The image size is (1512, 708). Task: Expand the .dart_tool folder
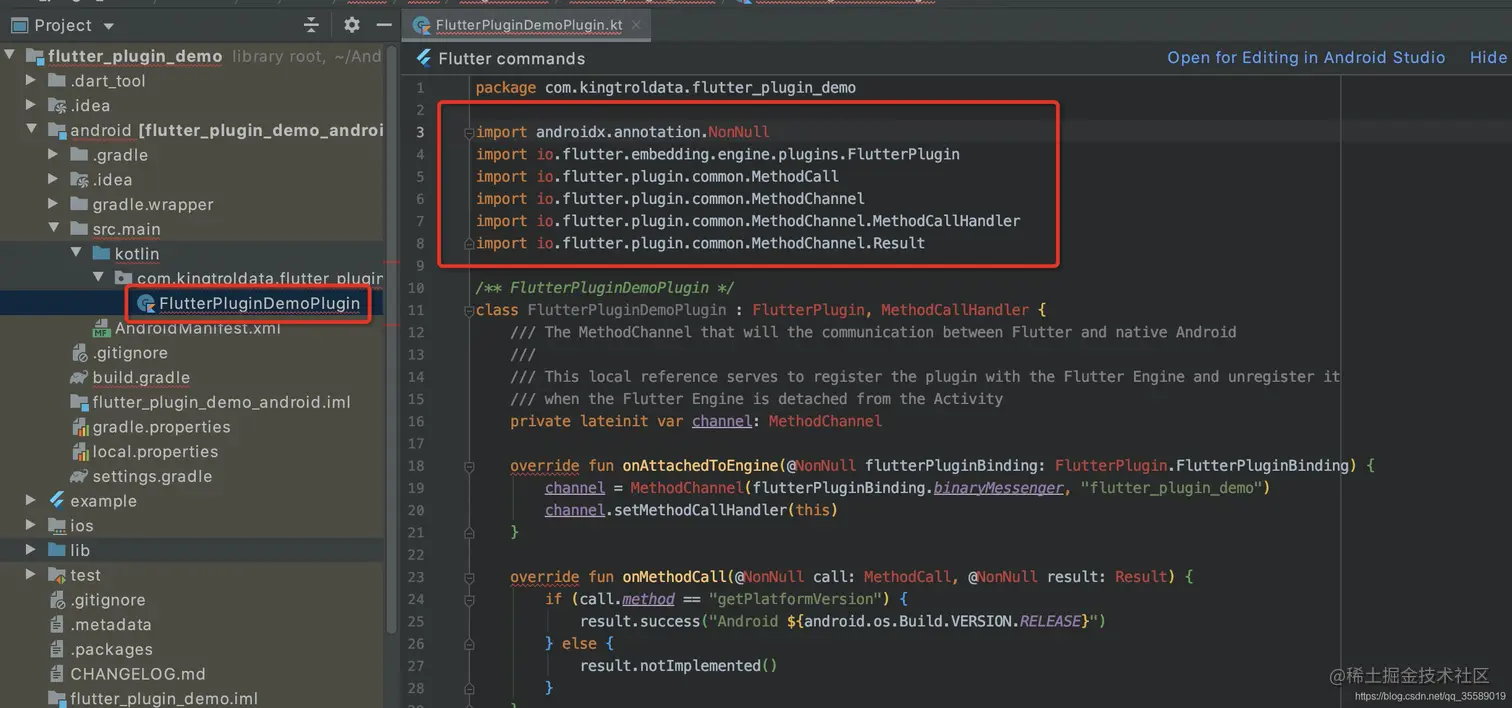[x=32, y=81]
